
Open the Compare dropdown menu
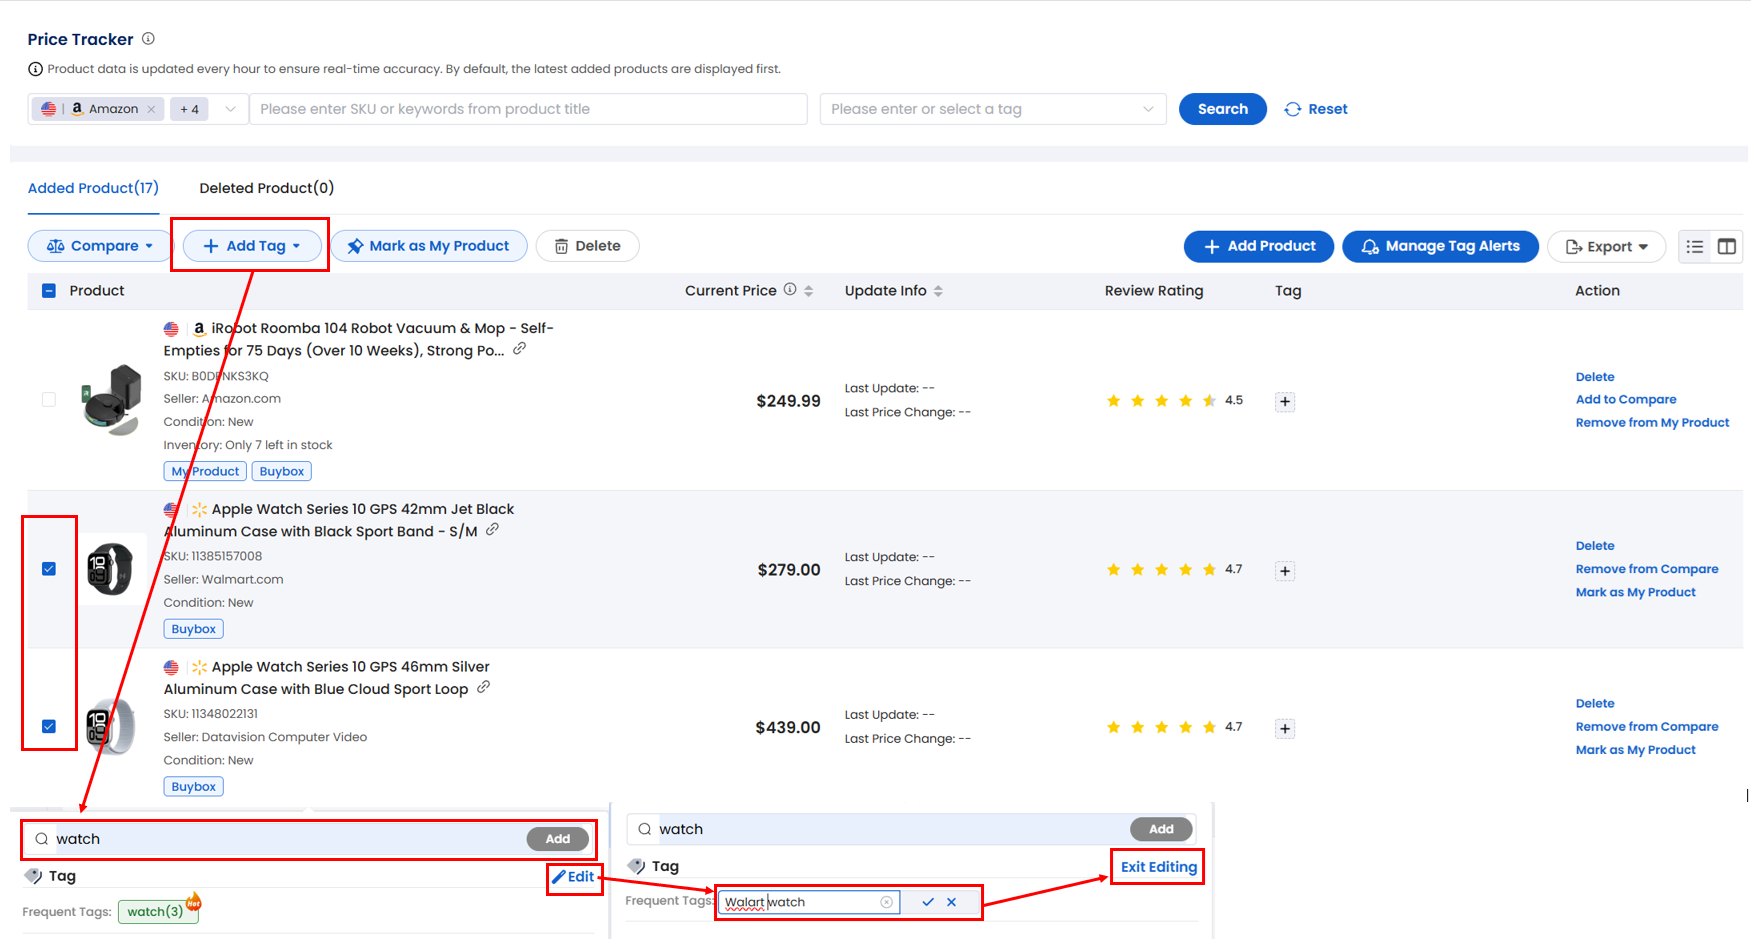pyautogui.click(x=100, y=246)
